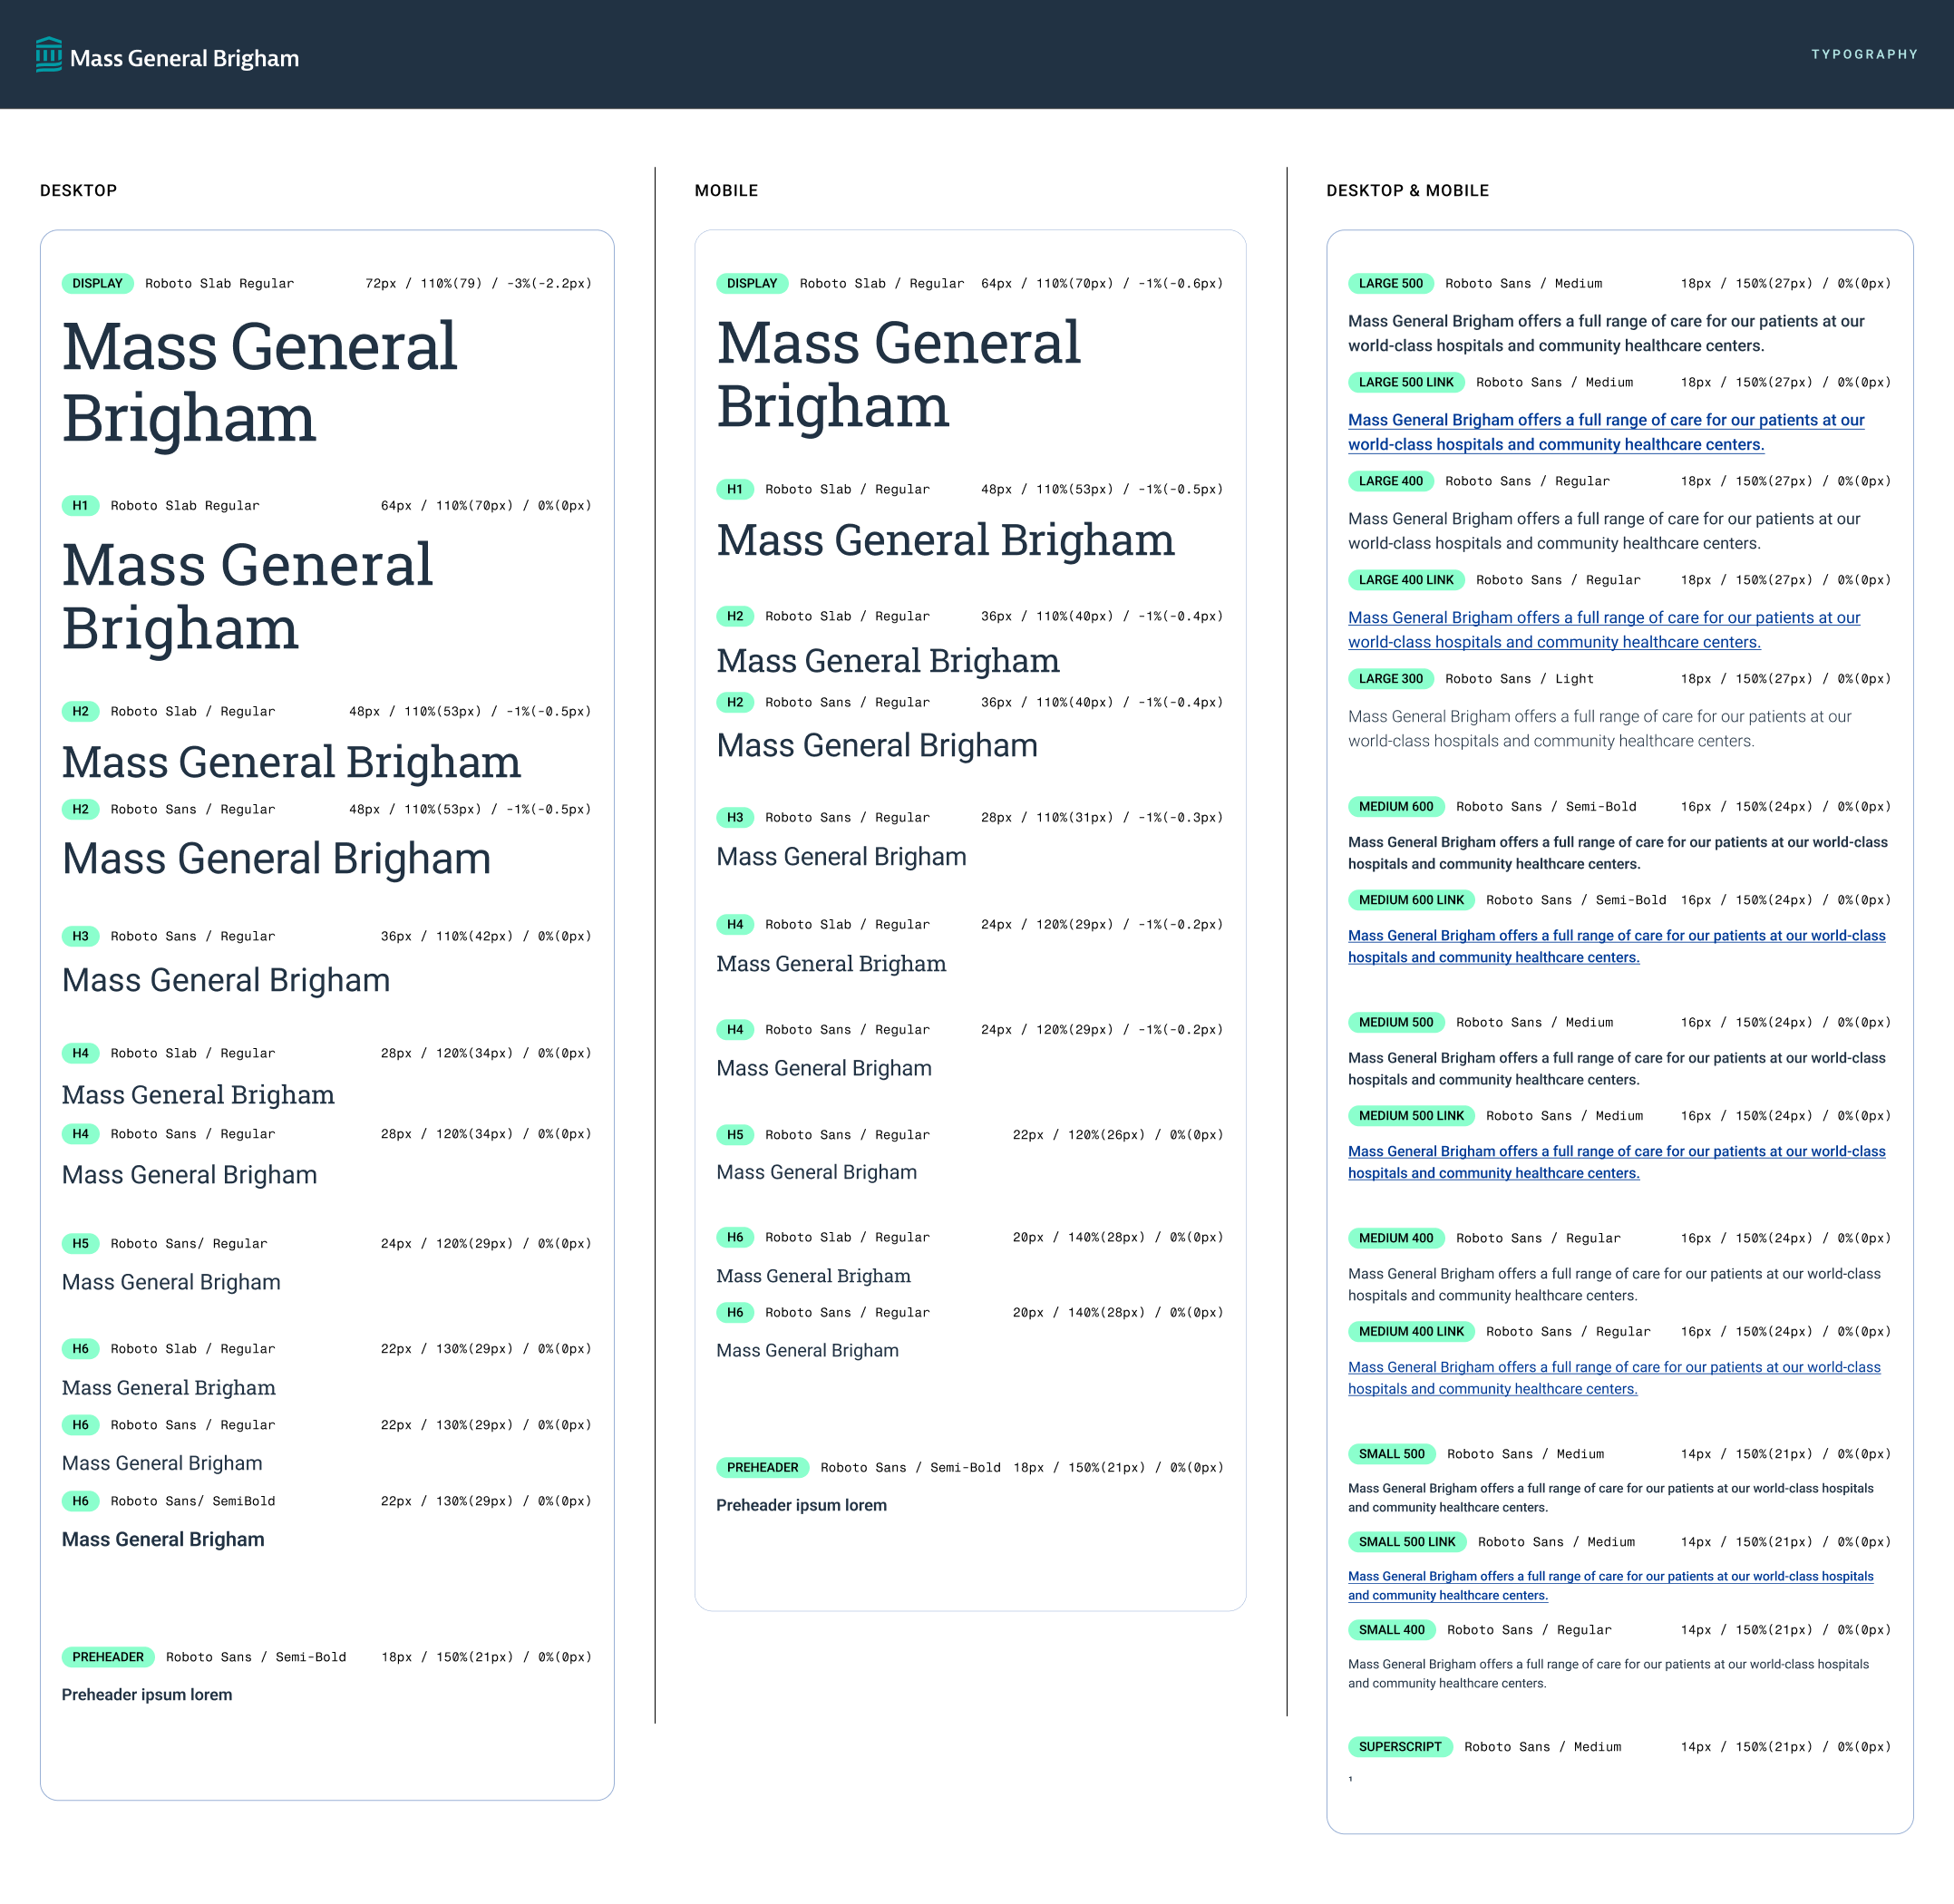Open the Small 500 link sample paragraph
The height and width of the screenshot is (1904, 1954).
click(1611, 1586)
